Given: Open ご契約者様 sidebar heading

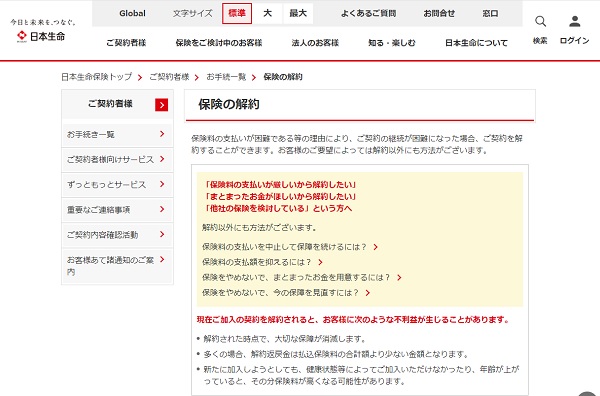Looking at the screenshot, I should [x=110, y=104].
